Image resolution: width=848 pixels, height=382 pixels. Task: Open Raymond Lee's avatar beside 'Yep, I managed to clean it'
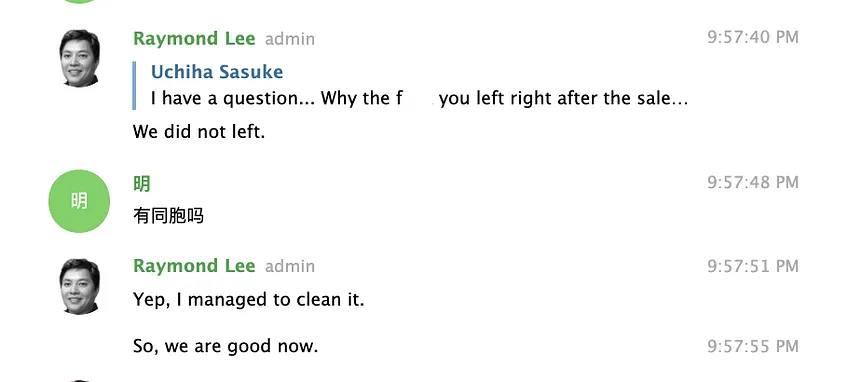pos(79,286)
